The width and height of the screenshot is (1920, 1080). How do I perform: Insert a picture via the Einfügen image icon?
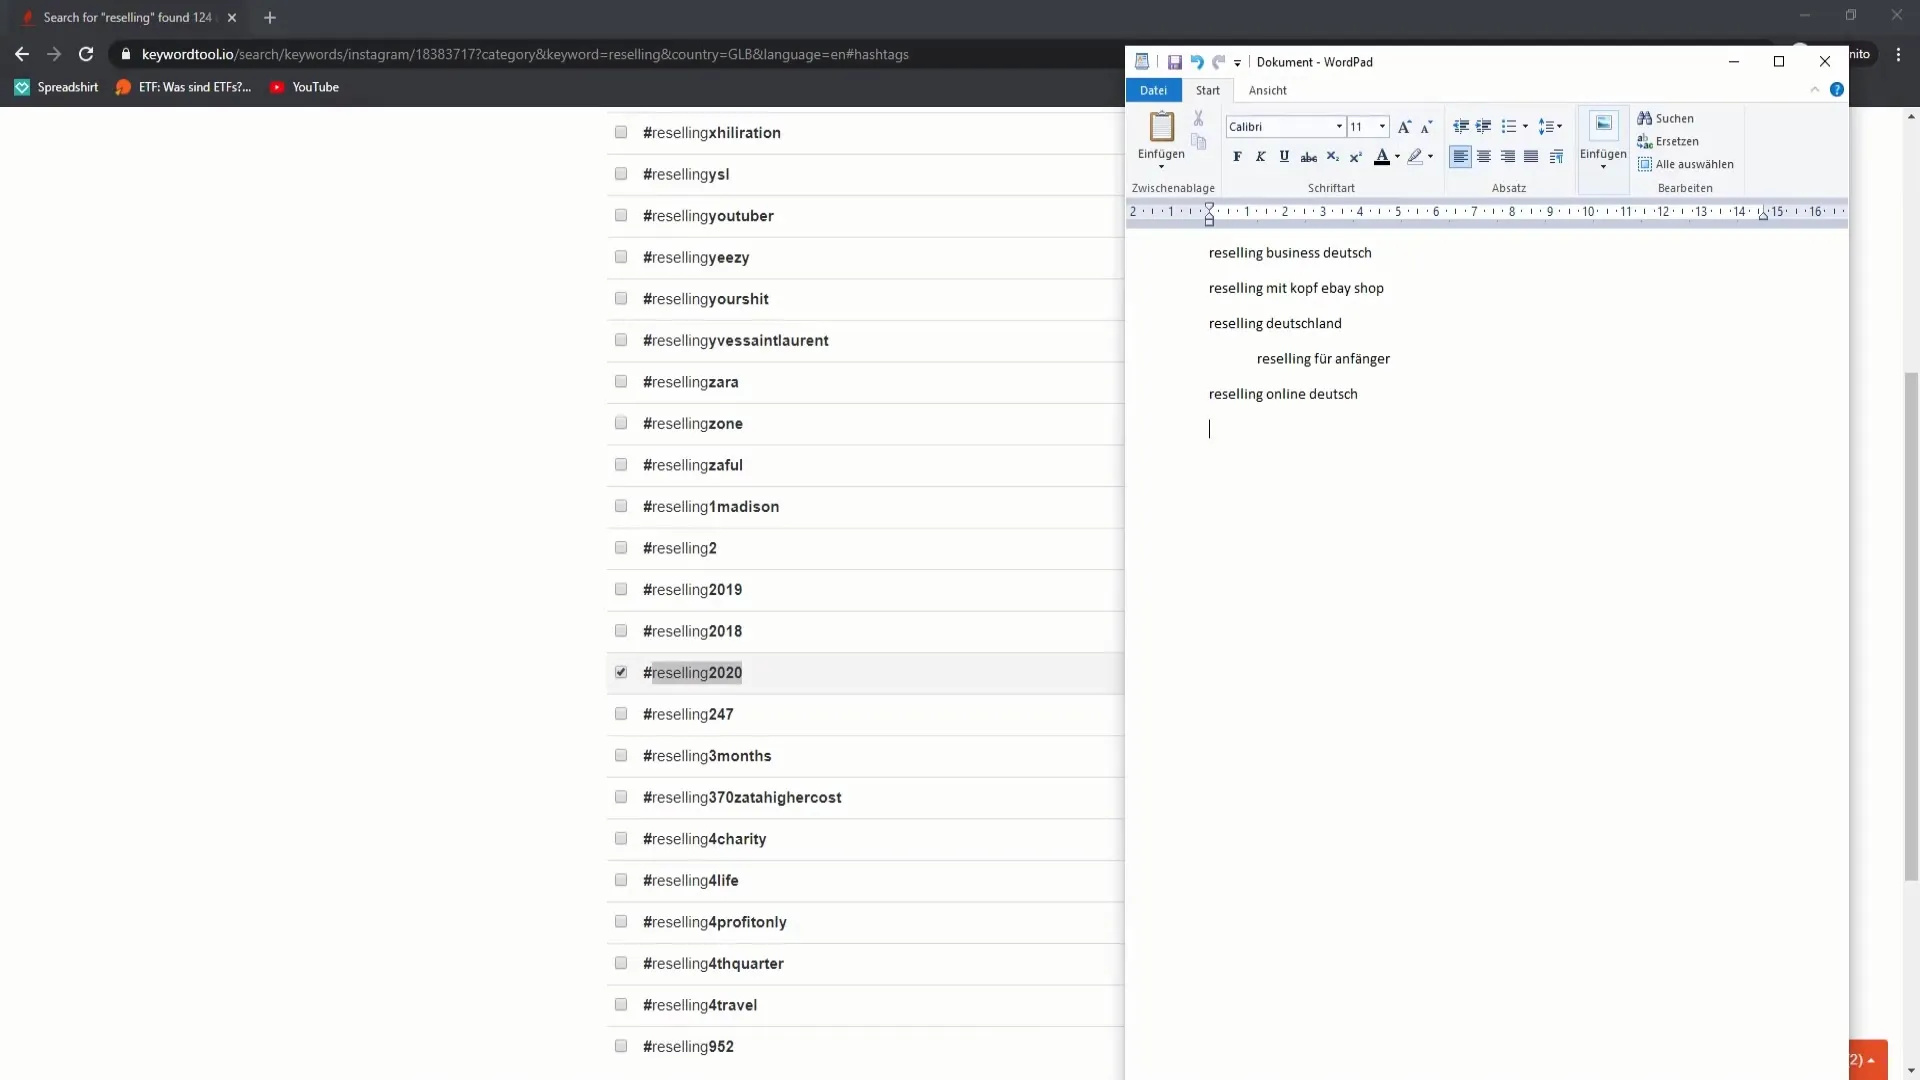point(1603,125)
